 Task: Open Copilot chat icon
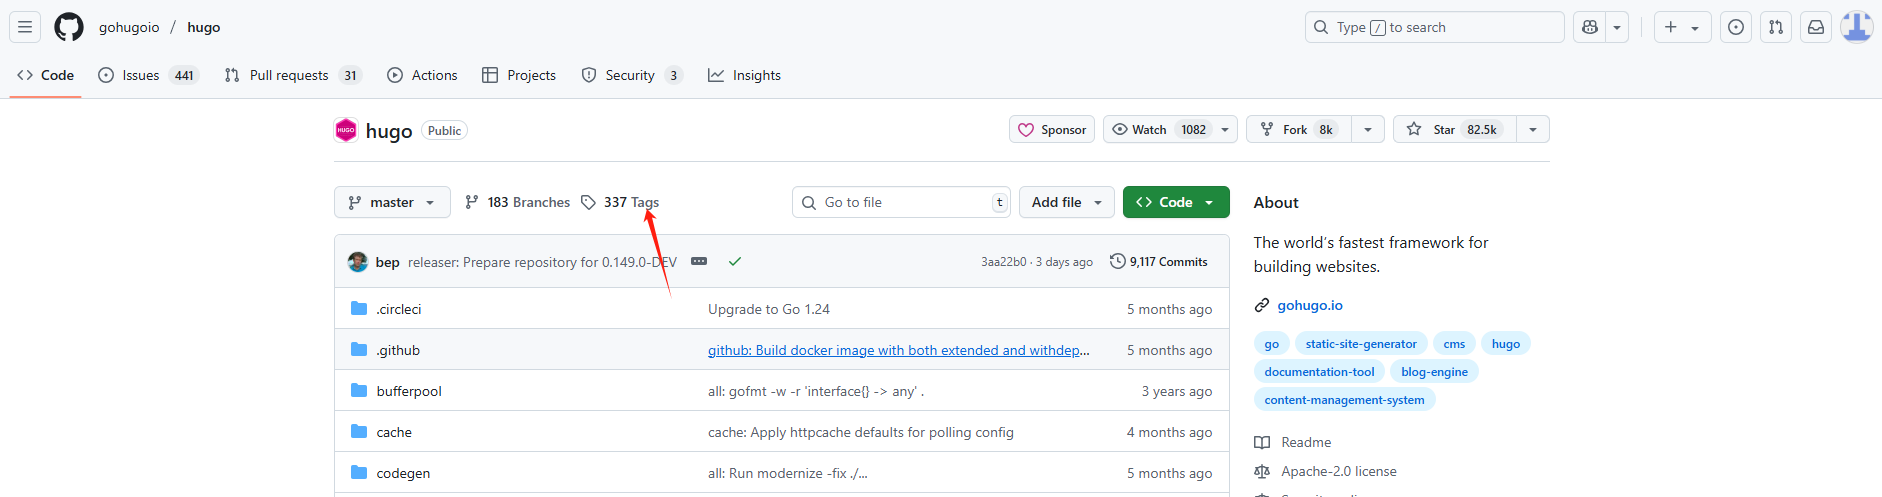[1590, 27]
